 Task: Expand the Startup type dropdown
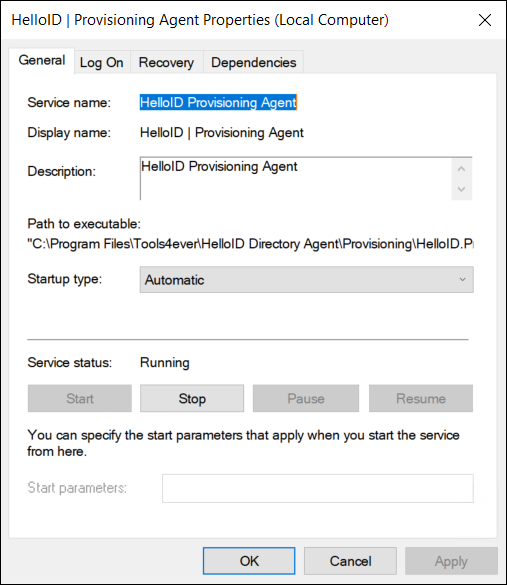(307, 279)
